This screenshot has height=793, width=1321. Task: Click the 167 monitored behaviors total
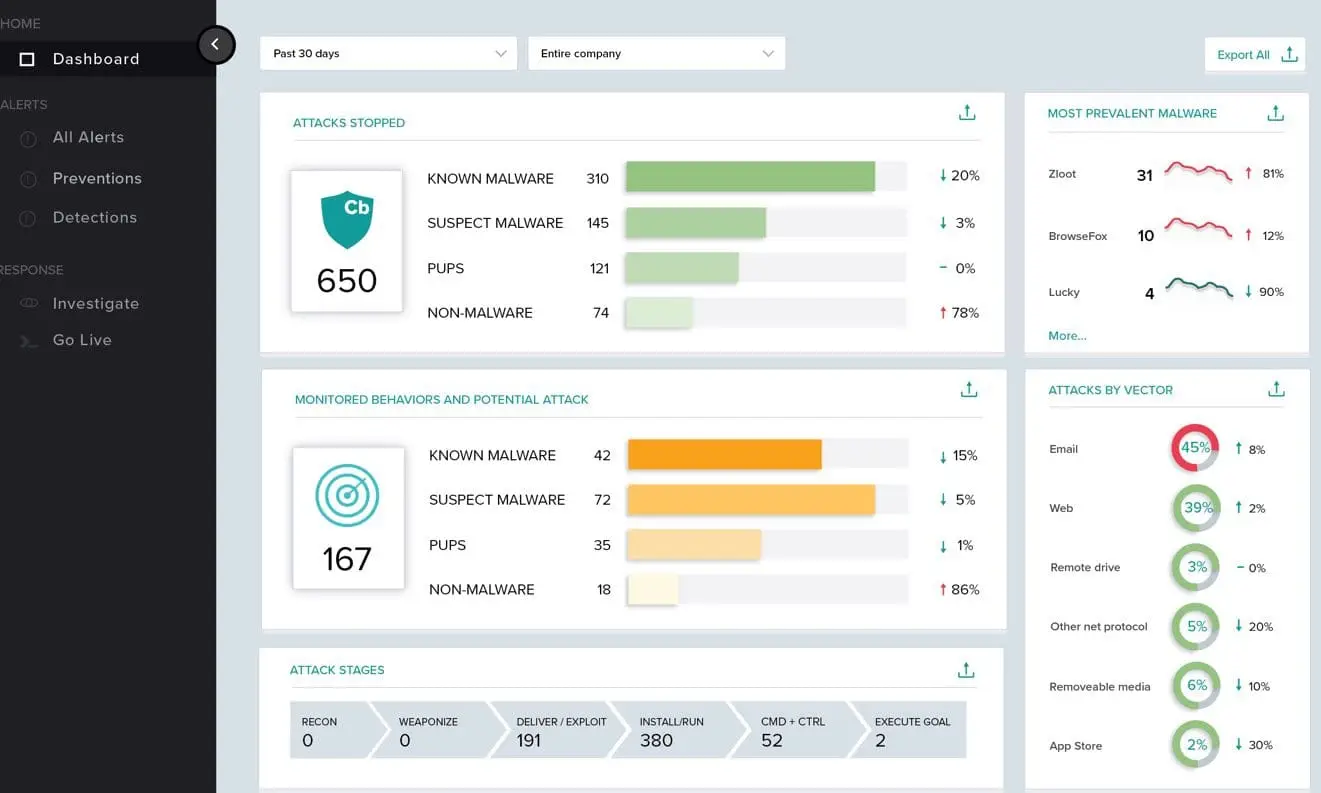(347, 558)
